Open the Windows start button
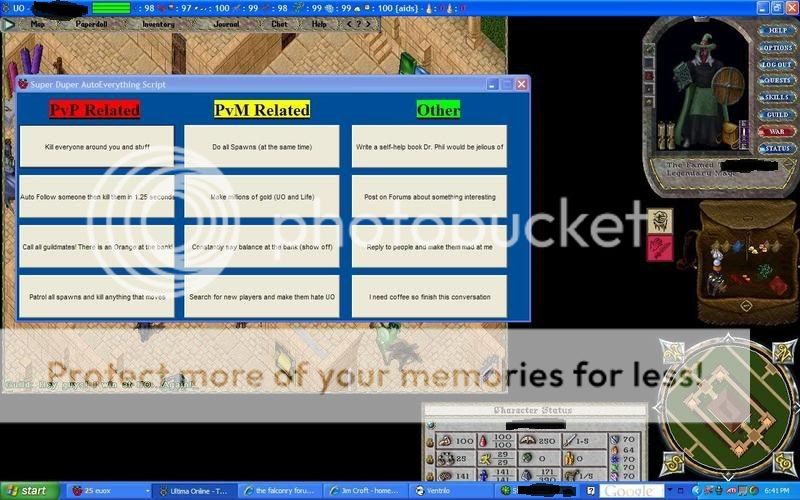Viewport: 800px width, 500px height. point(30,491)
